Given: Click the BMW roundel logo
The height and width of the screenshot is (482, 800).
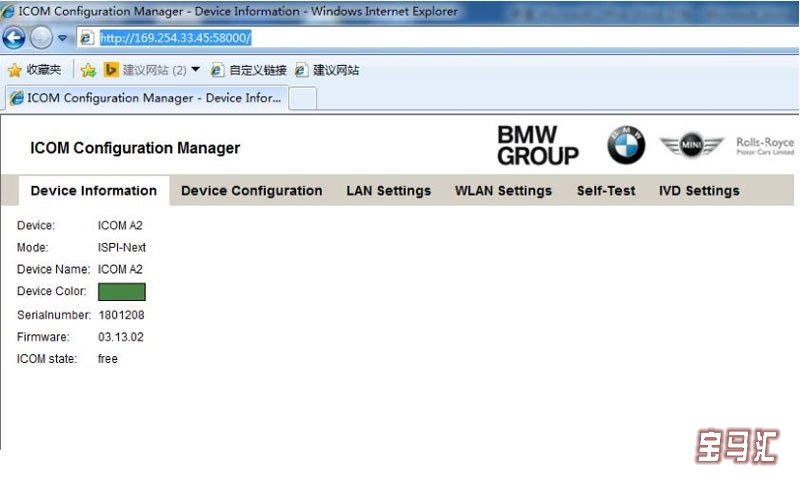Looking at the screenshot, I should (x=626, y=145).
